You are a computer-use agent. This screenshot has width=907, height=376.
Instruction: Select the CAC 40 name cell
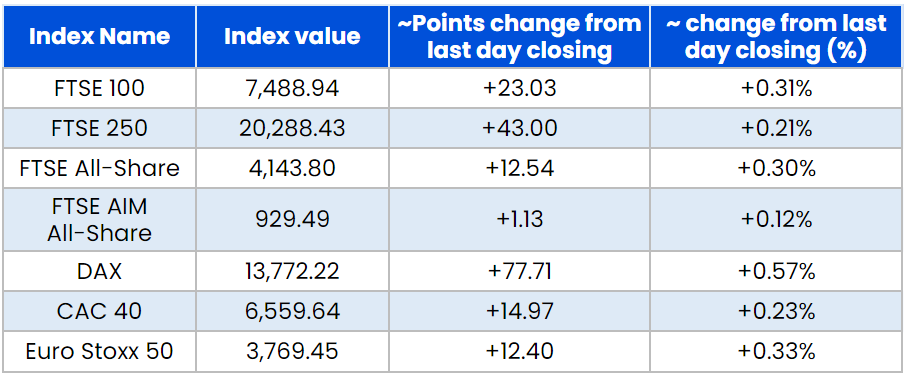click(x=99, y=311)
